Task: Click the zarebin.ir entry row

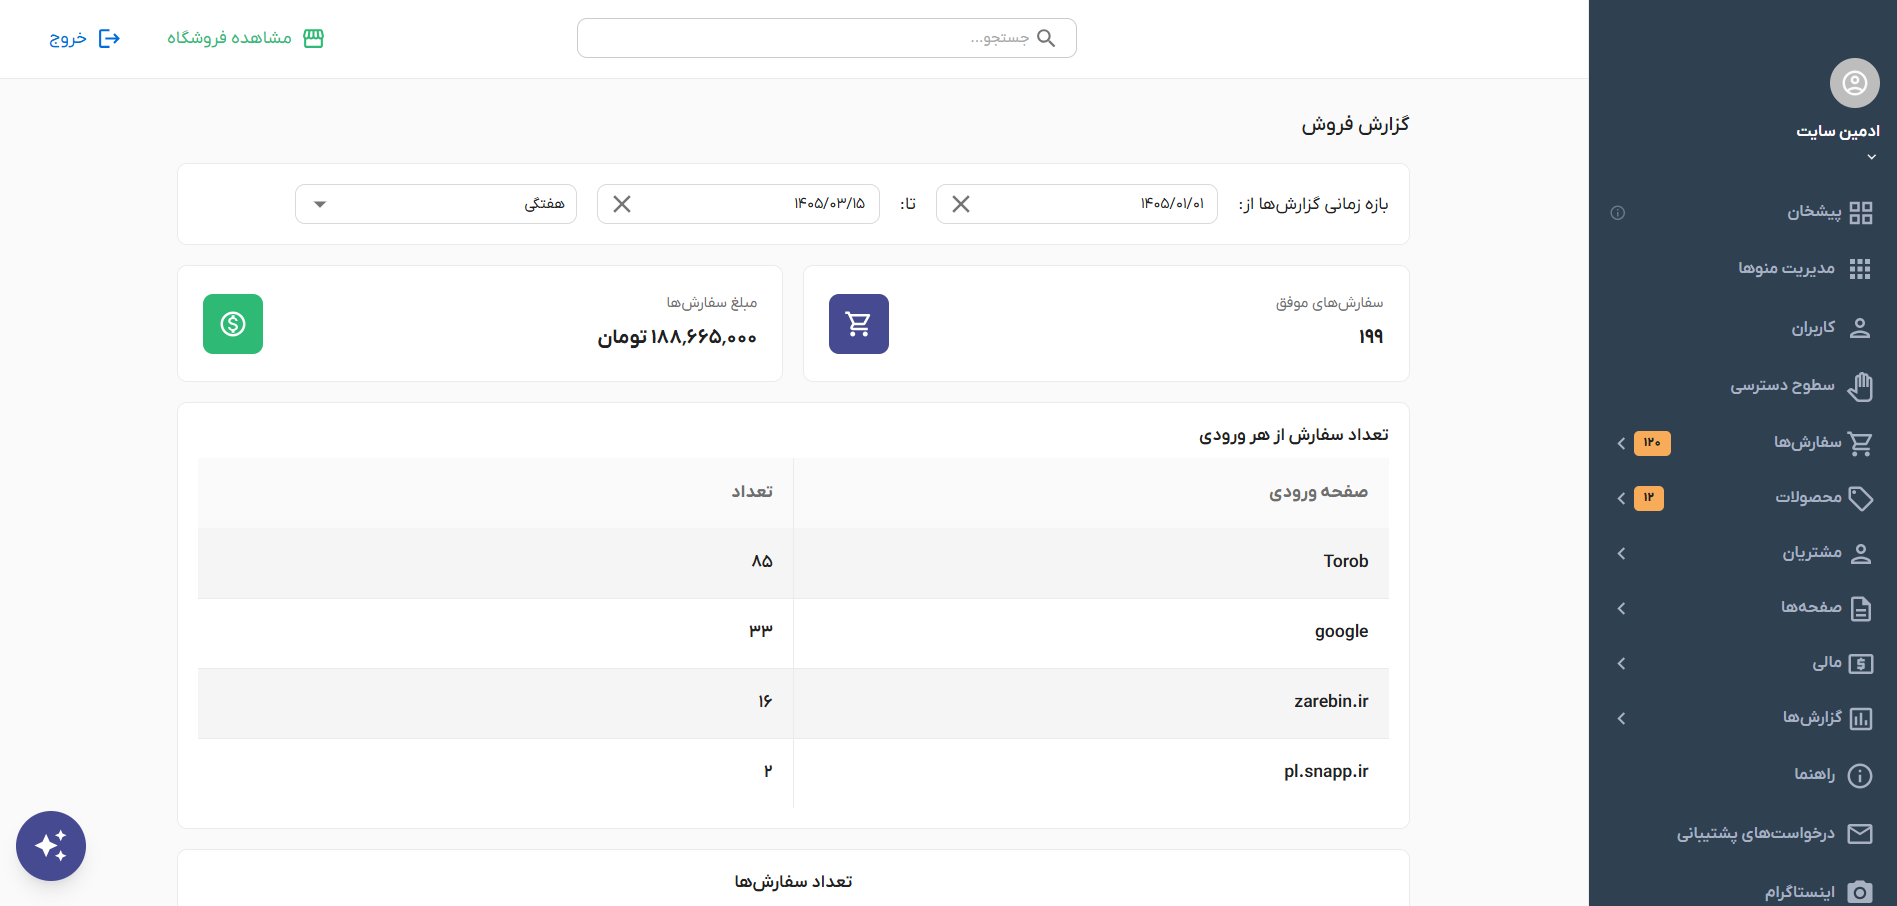Action: [793, 703]
